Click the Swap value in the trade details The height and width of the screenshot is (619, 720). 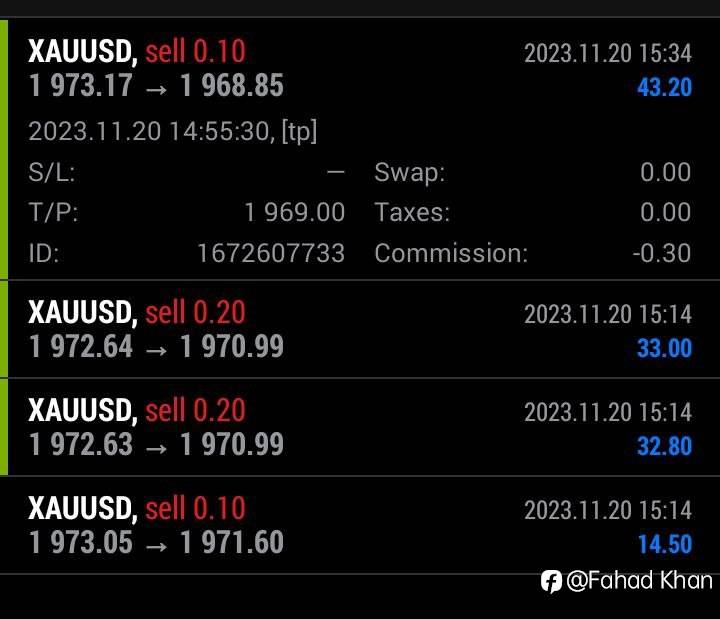tap(665, 172)
